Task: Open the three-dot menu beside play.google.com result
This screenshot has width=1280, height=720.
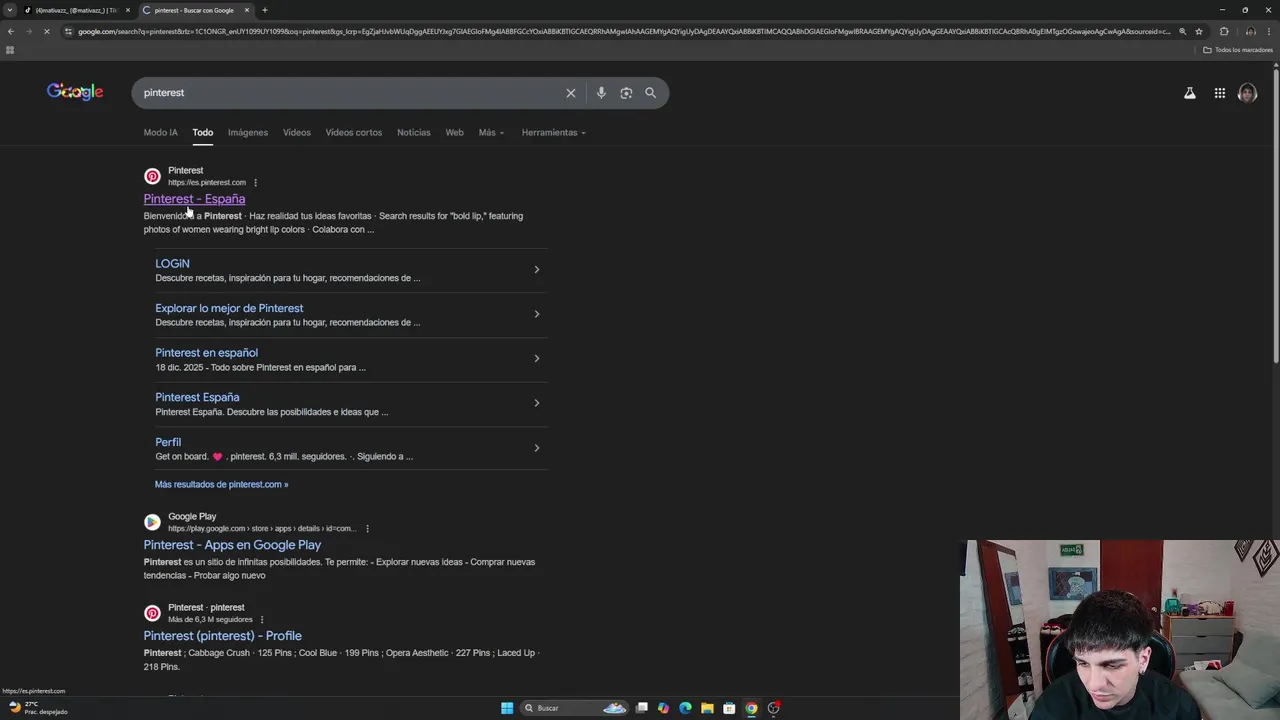Action: 367,529
